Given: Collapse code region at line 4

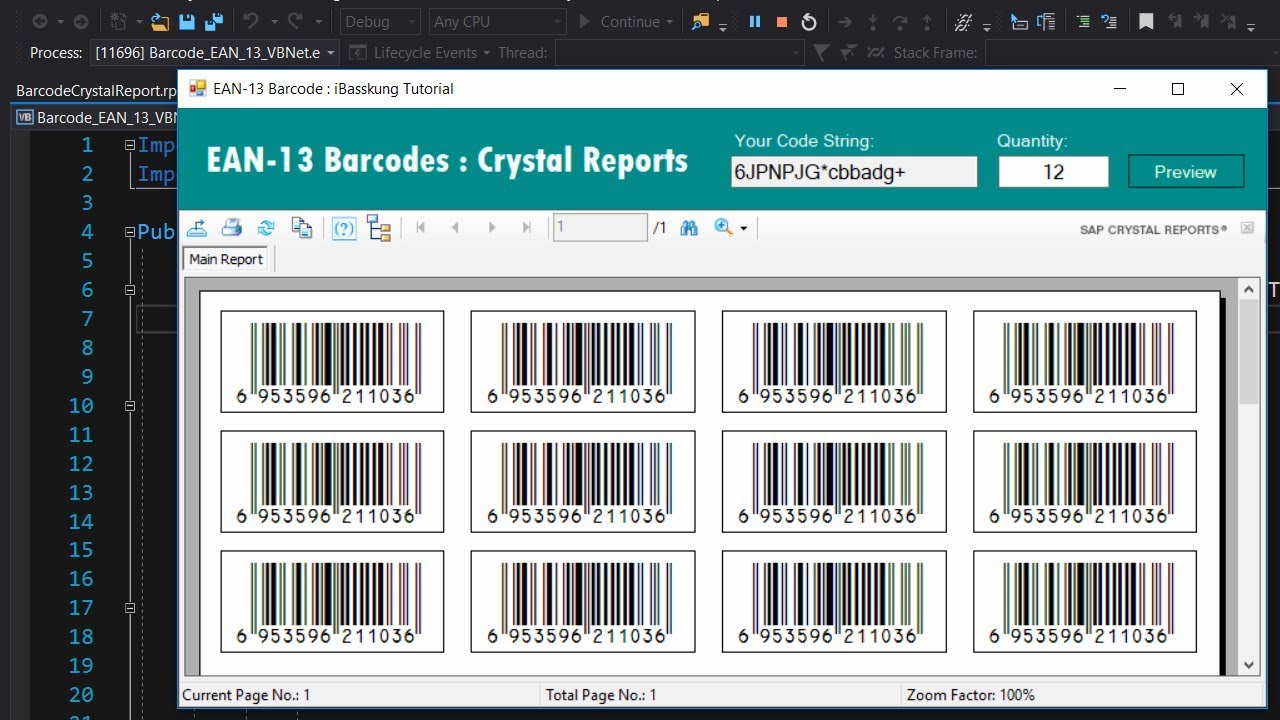Looking at the screenshot, I should click(130, 232).
